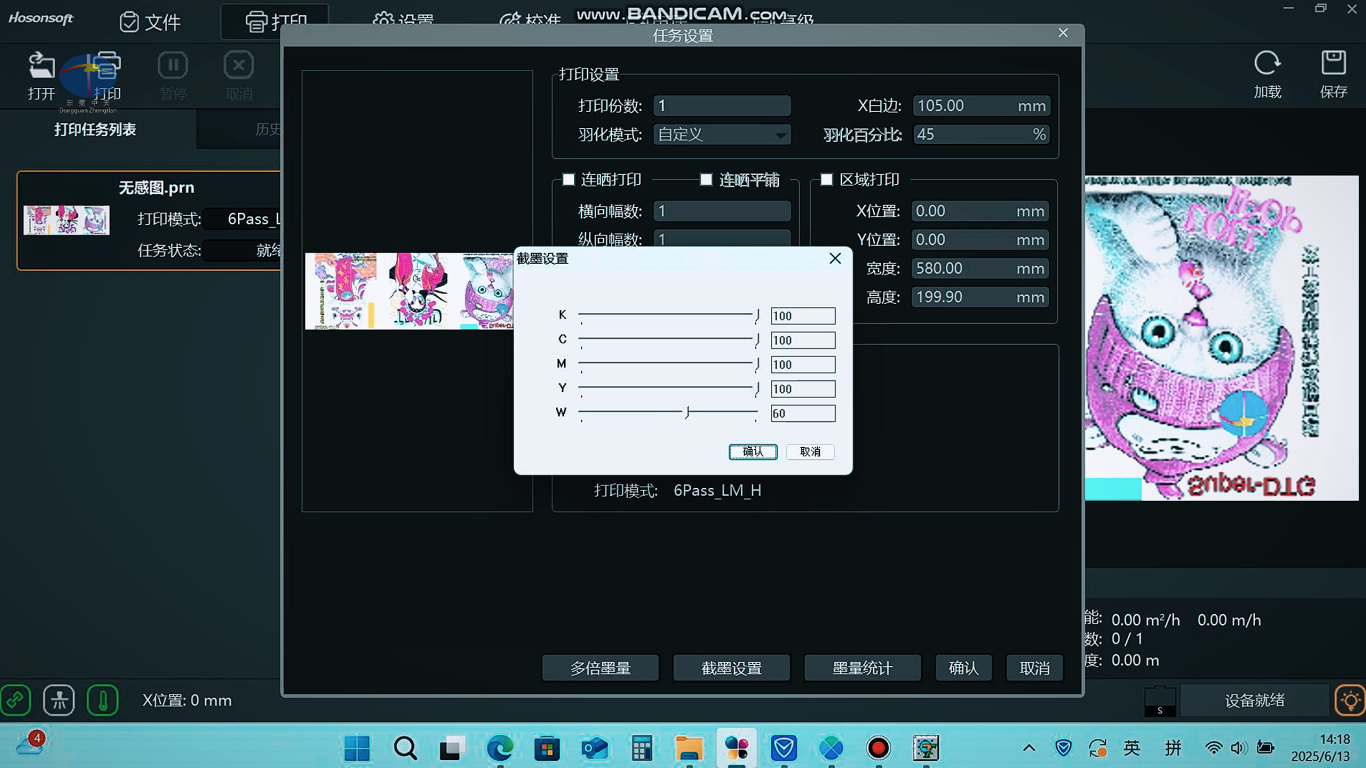Click the 打开 (Open) file icon
Screen dimensions: 1366x768
(41, 66)
